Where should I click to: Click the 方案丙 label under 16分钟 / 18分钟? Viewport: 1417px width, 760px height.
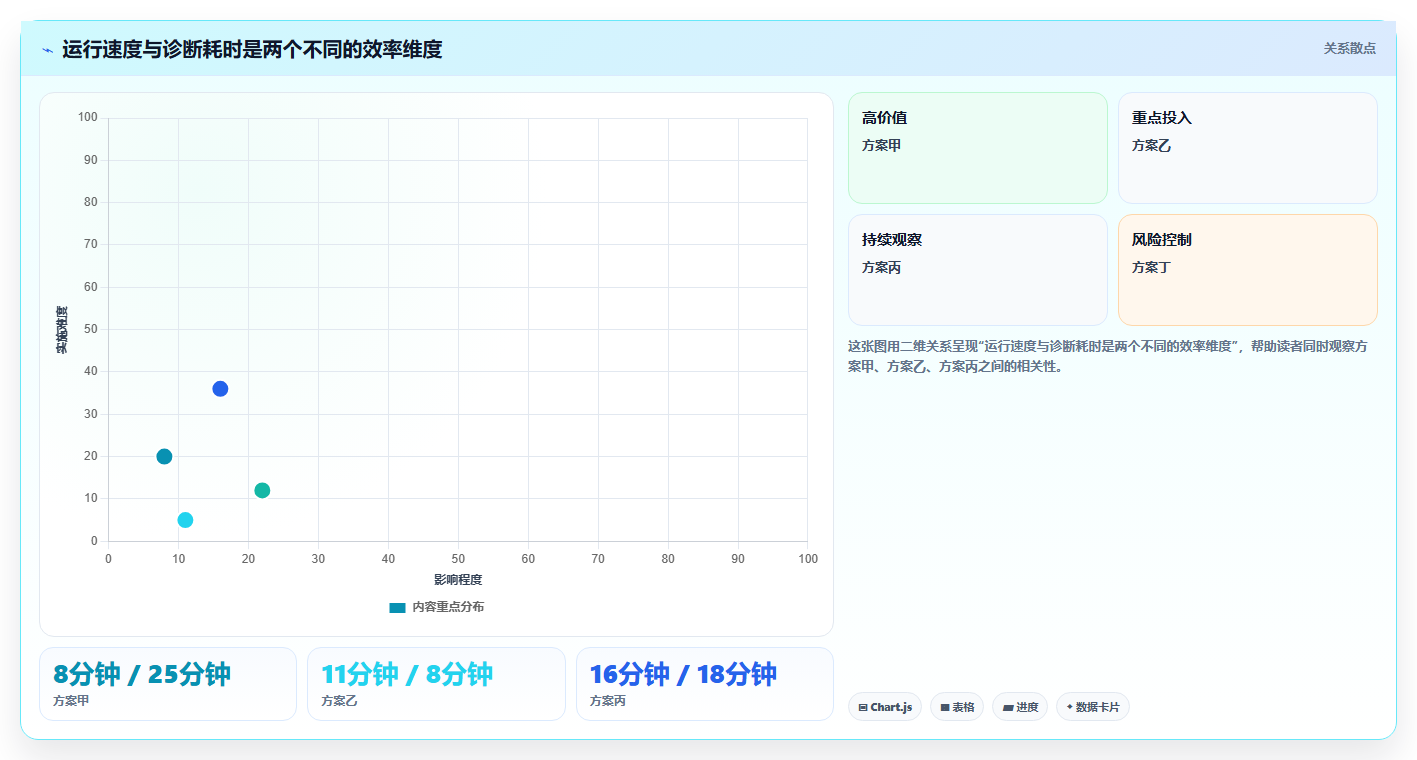[x=608, y=701]
